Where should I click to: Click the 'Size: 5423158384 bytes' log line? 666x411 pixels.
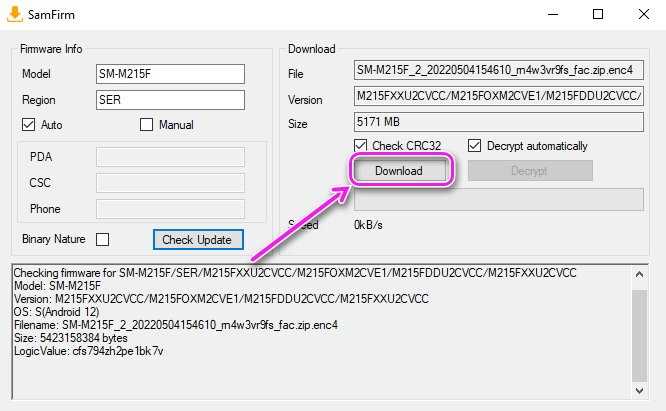[71, 338]
